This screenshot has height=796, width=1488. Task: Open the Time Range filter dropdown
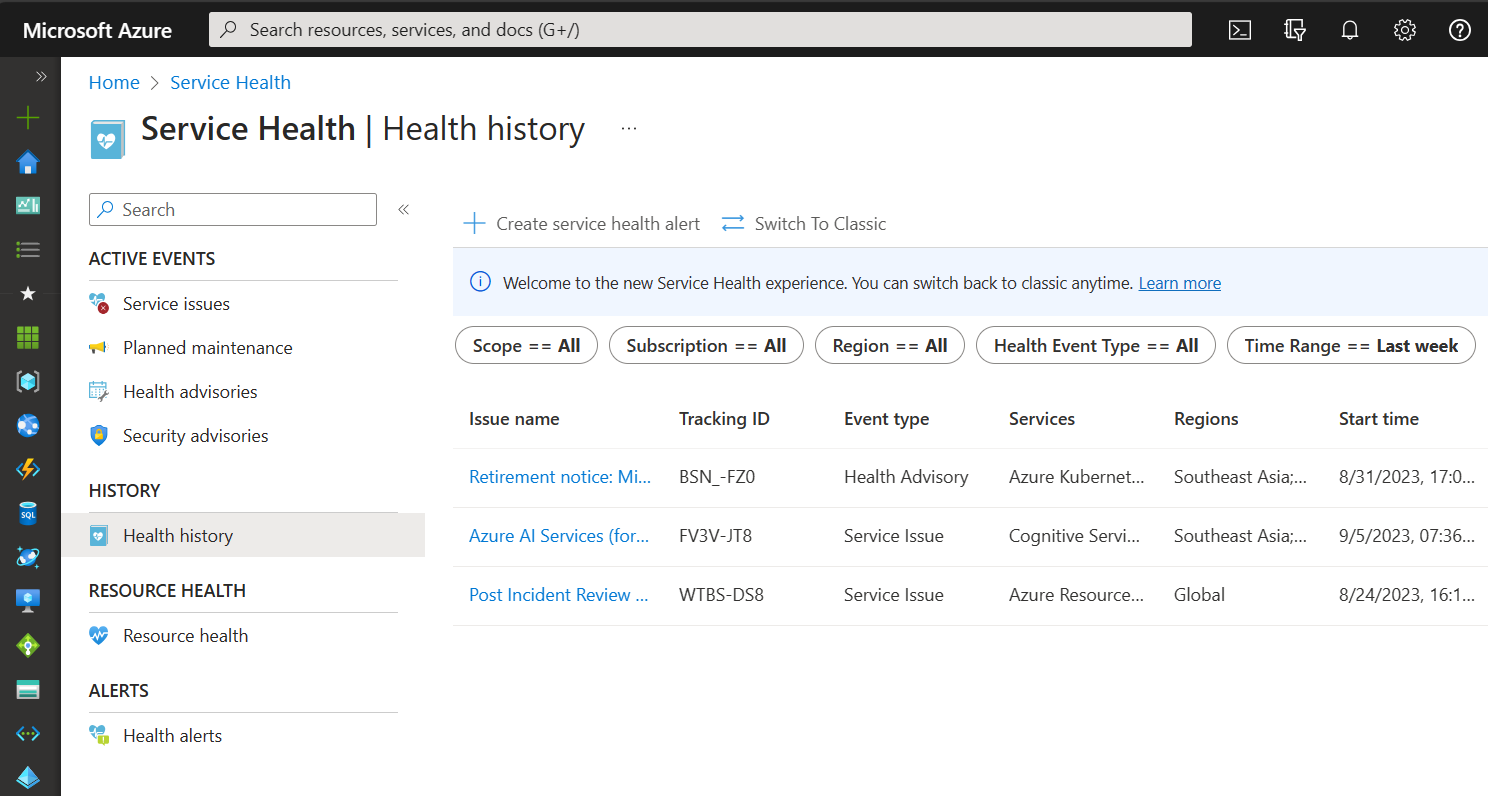1350,346
